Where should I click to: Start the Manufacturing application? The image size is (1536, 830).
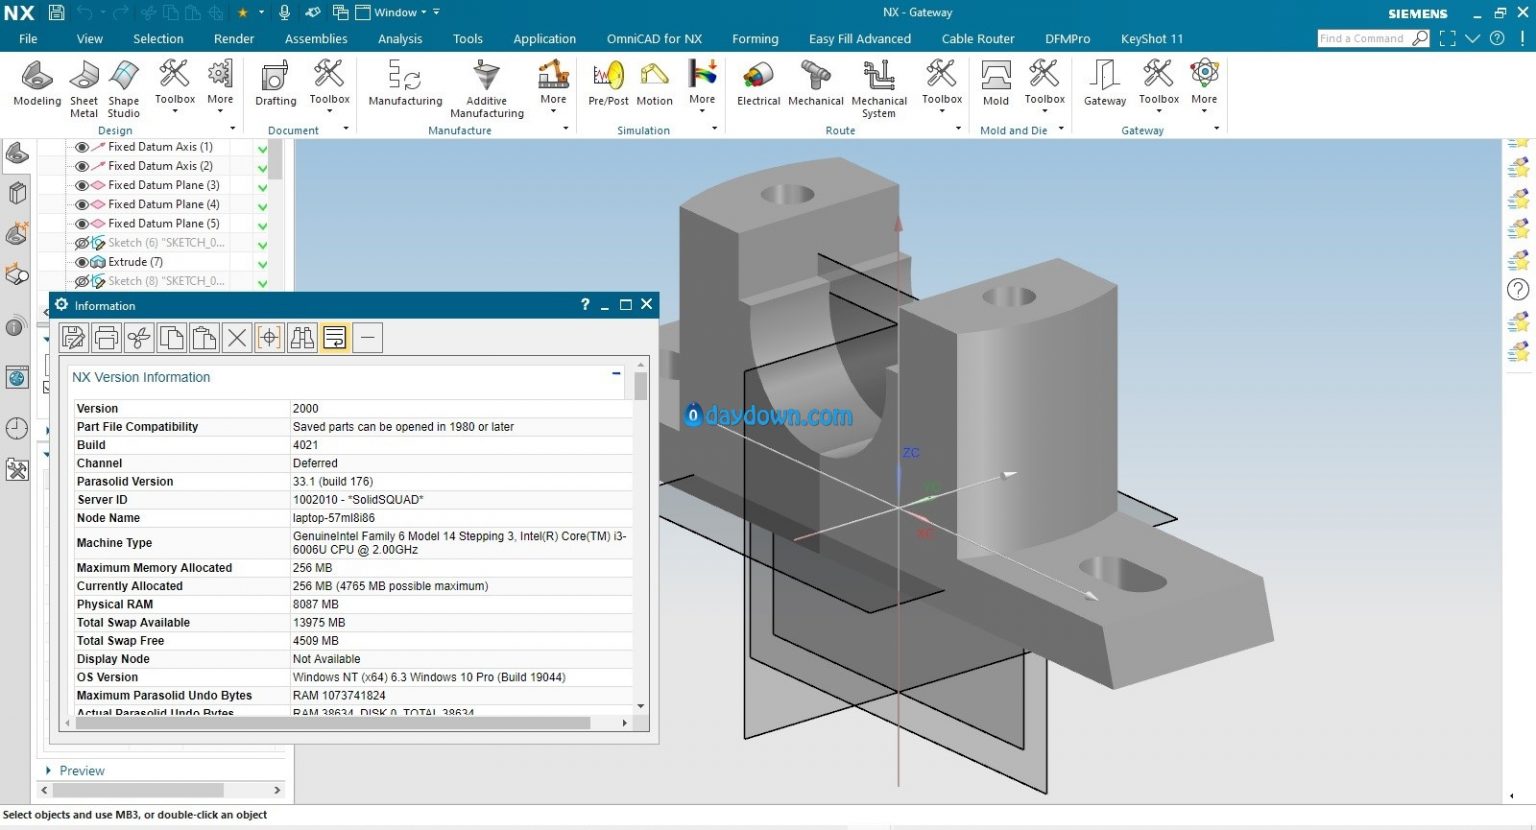[405, 83]
